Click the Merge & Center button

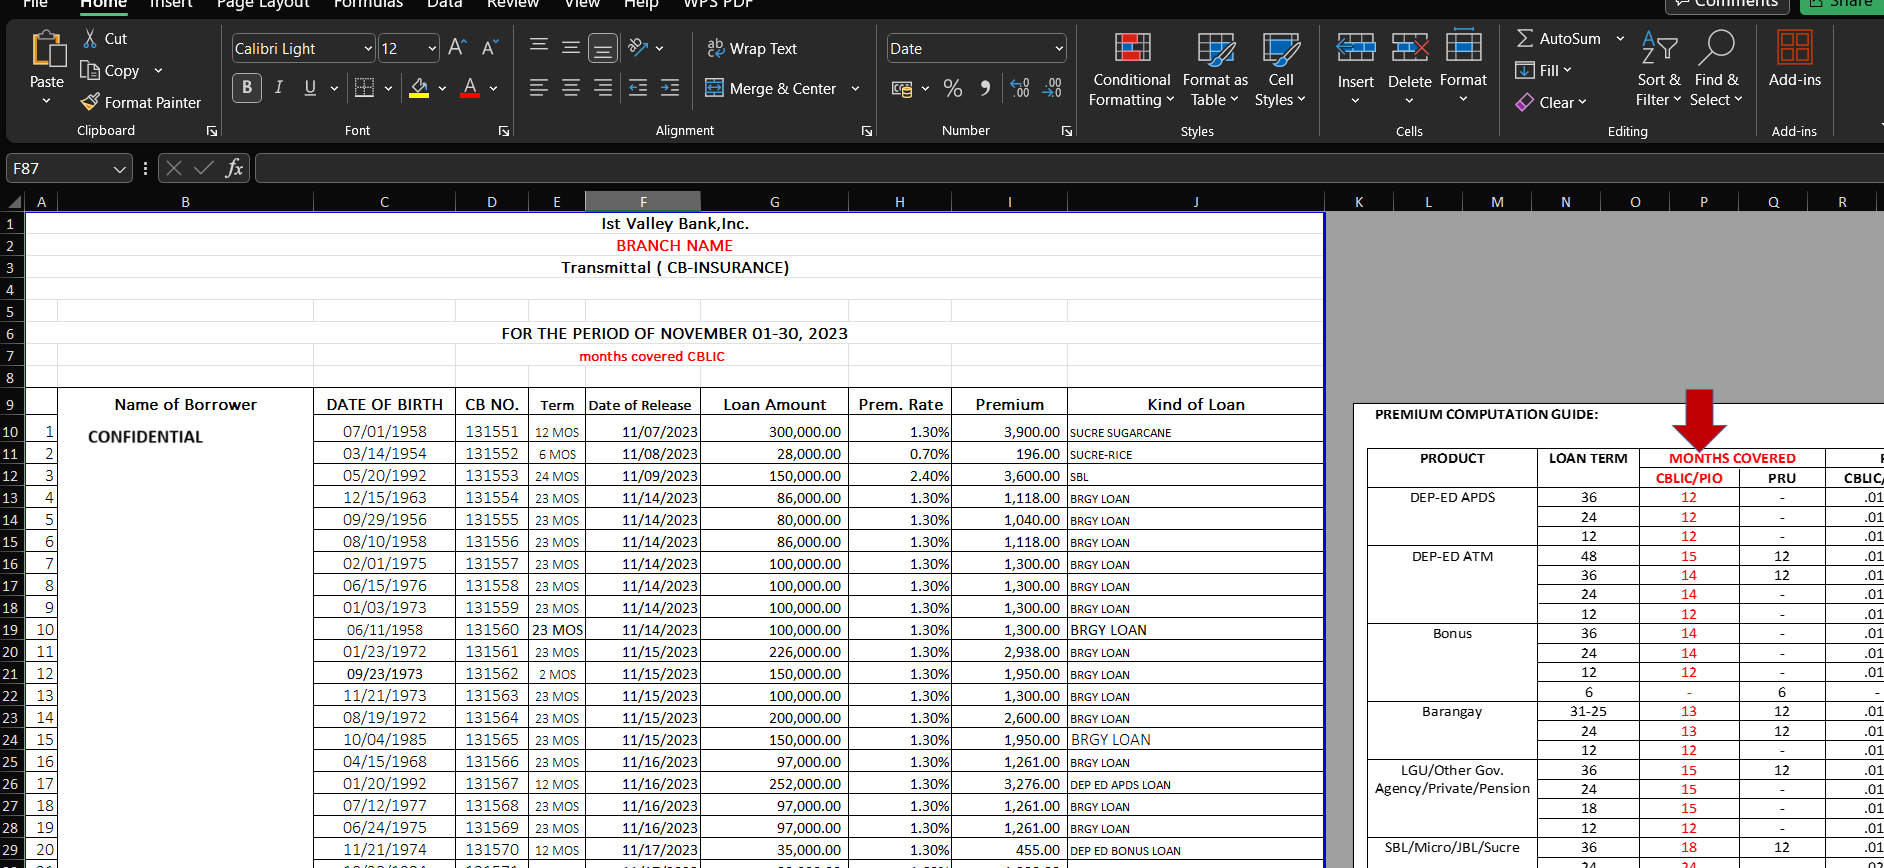click(x=771, y=88)
